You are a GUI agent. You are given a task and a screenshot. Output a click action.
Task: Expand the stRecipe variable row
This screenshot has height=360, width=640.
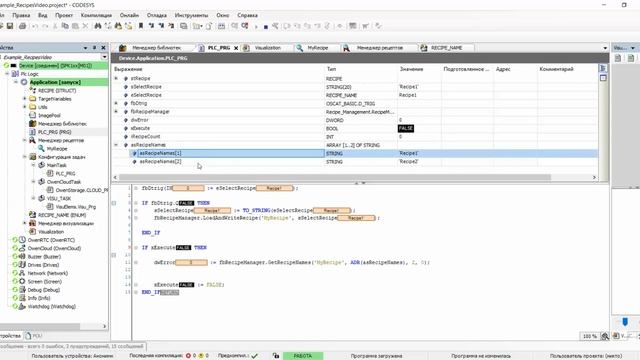coord(116,78)
